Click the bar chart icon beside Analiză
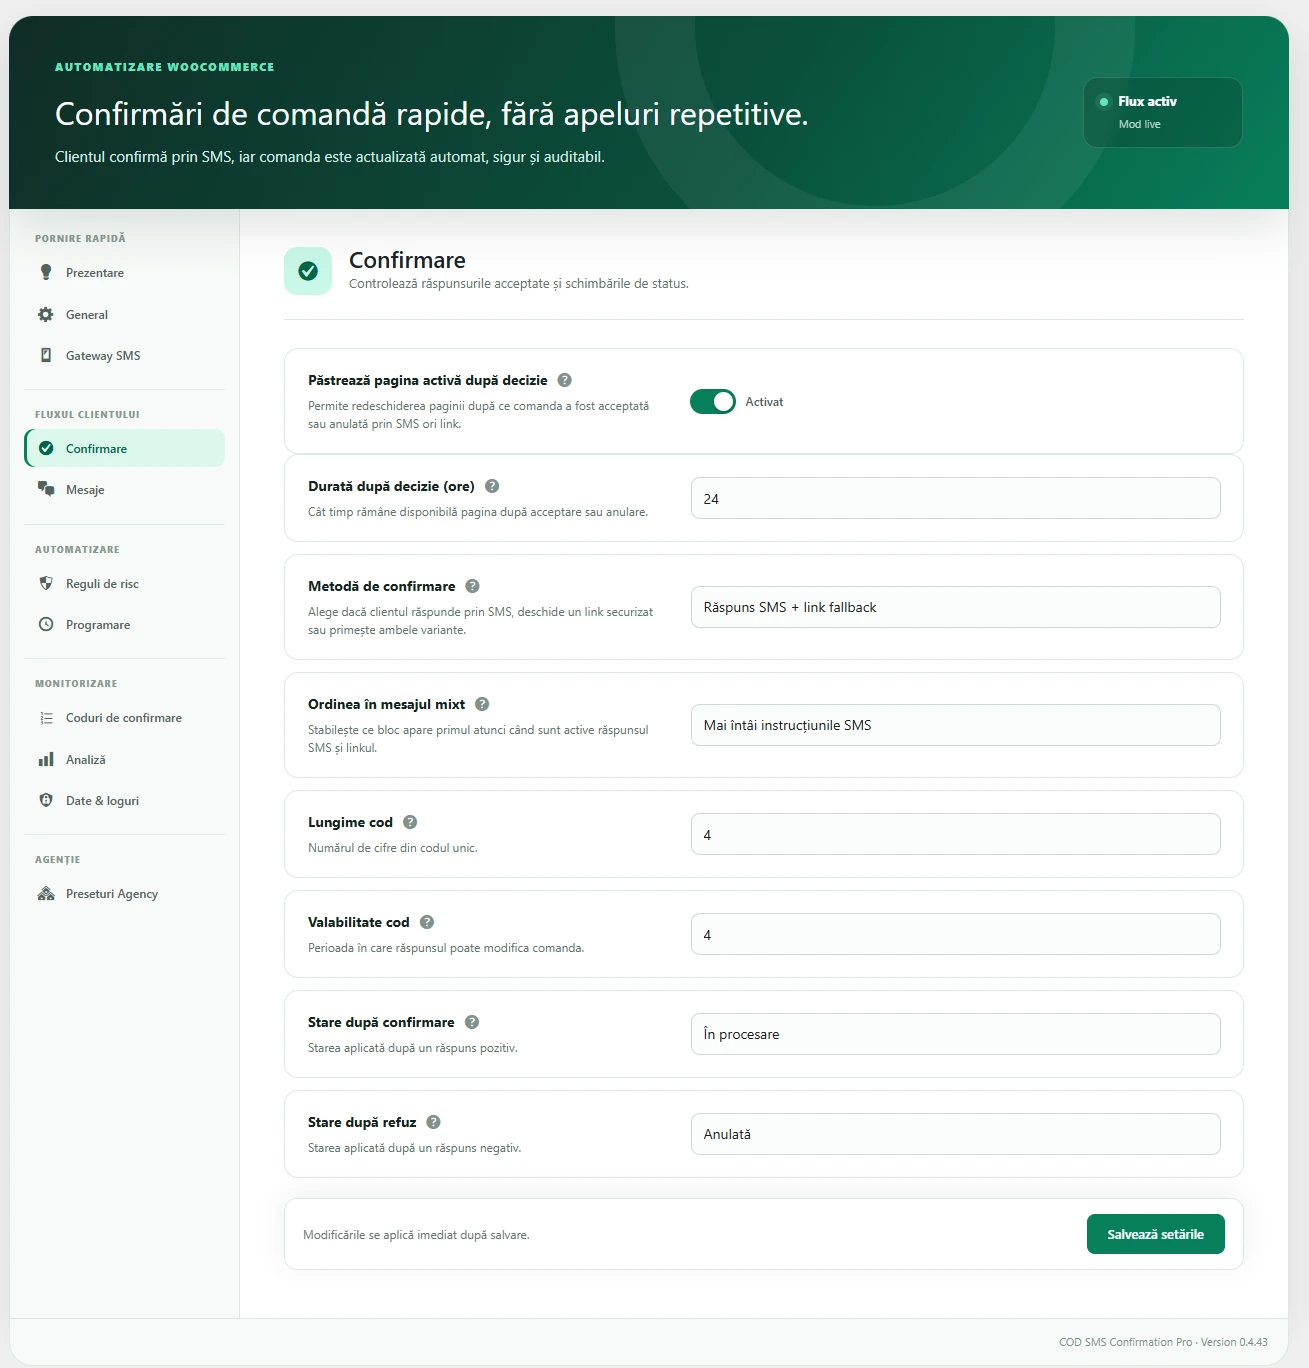Viewport: 1309px width, 1368px height. tap(46, 759)
